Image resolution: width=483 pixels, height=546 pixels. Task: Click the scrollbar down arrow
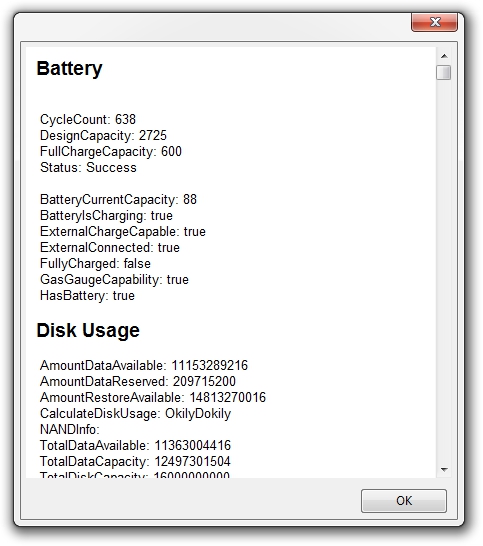coord(444,469)
